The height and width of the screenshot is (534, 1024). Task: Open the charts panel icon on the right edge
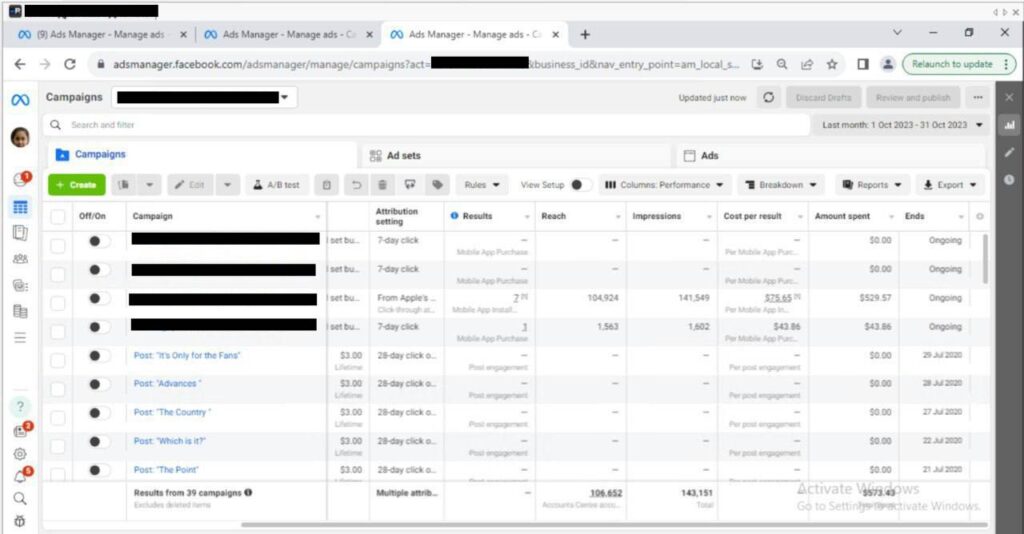coord(1010,125)
